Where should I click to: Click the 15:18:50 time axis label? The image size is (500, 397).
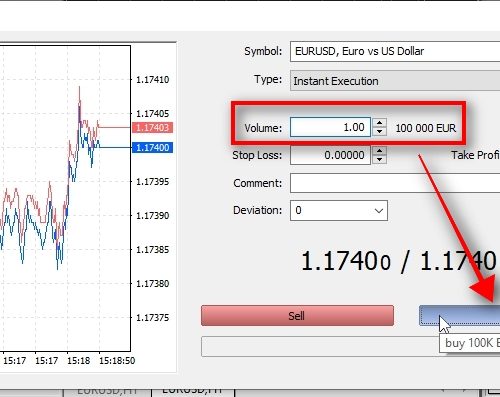(117, 361)
